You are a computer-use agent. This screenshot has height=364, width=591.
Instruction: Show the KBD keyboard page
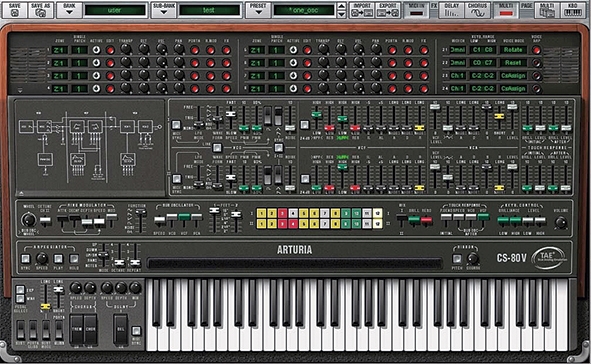pos(572,10)
